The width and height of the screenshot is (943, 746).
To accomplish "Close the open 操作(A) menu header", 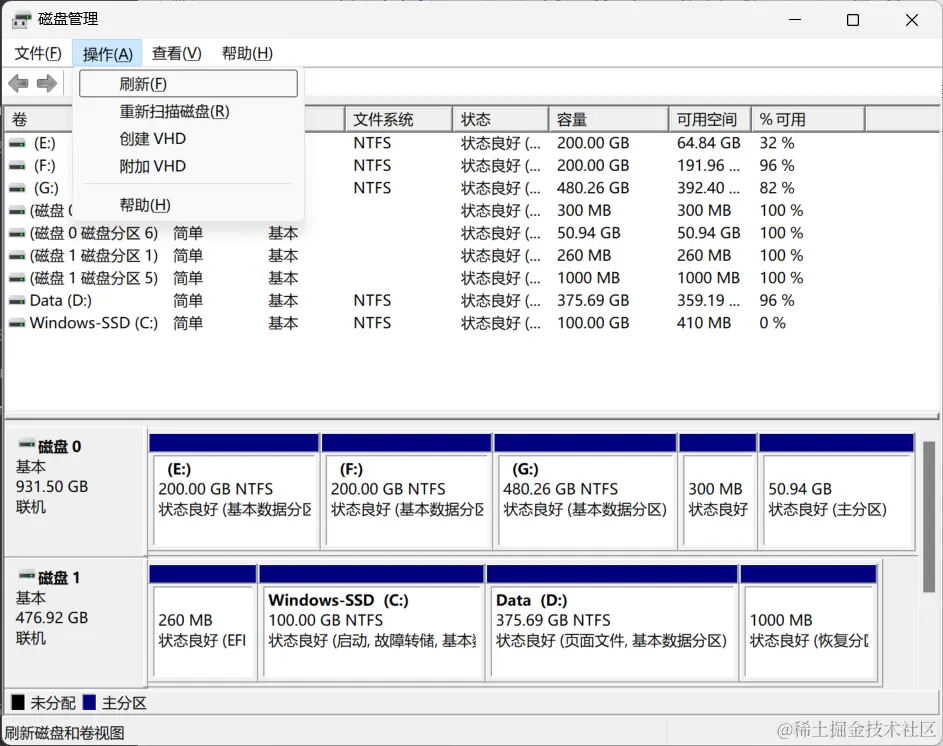I will click(107, 54).
